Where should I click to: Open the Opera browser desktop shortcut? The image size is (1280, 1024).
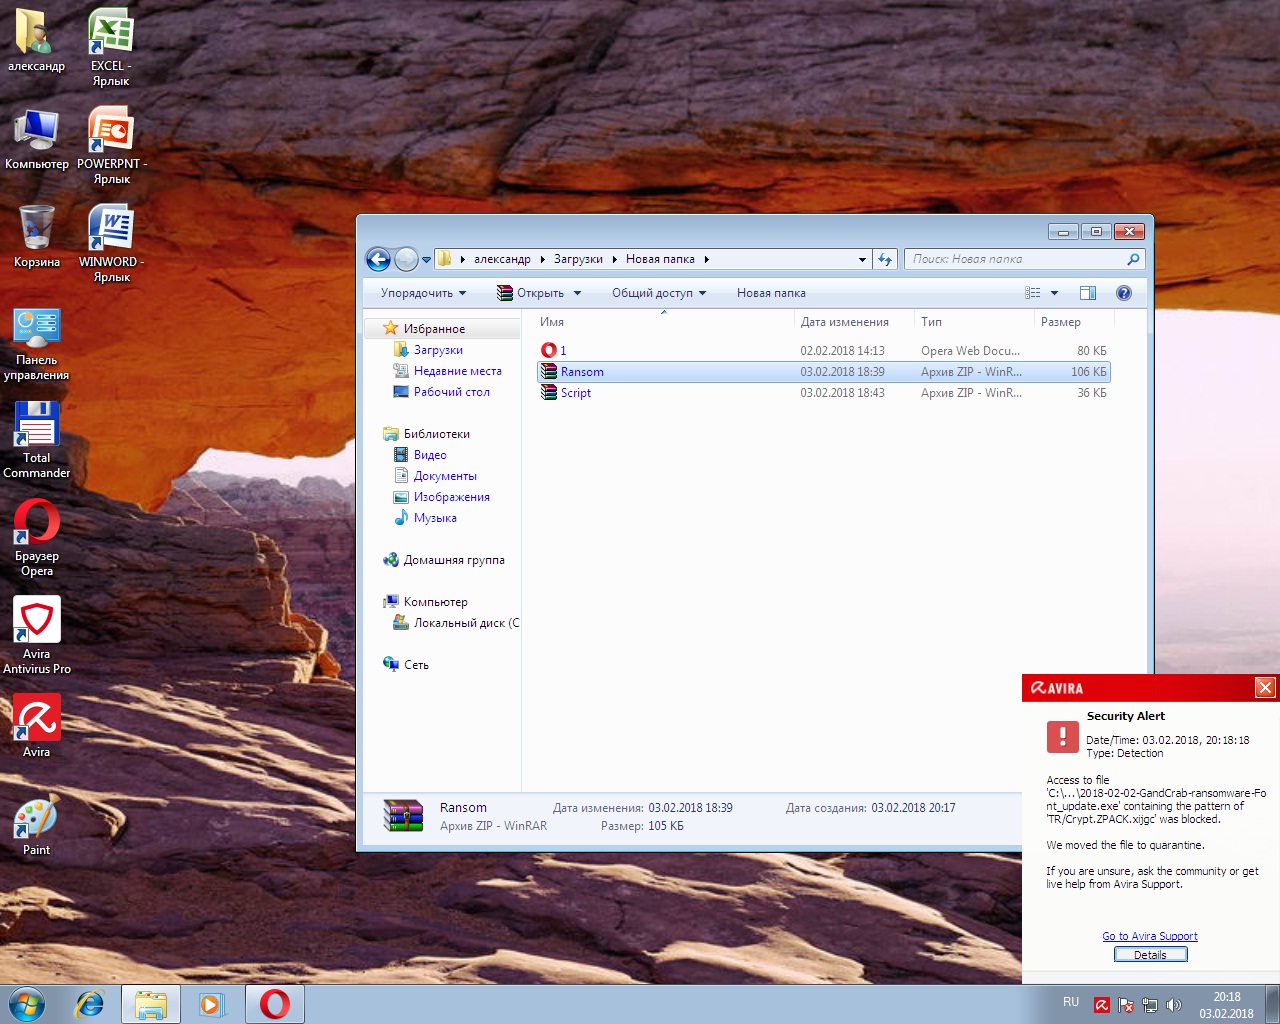point(37,524)
